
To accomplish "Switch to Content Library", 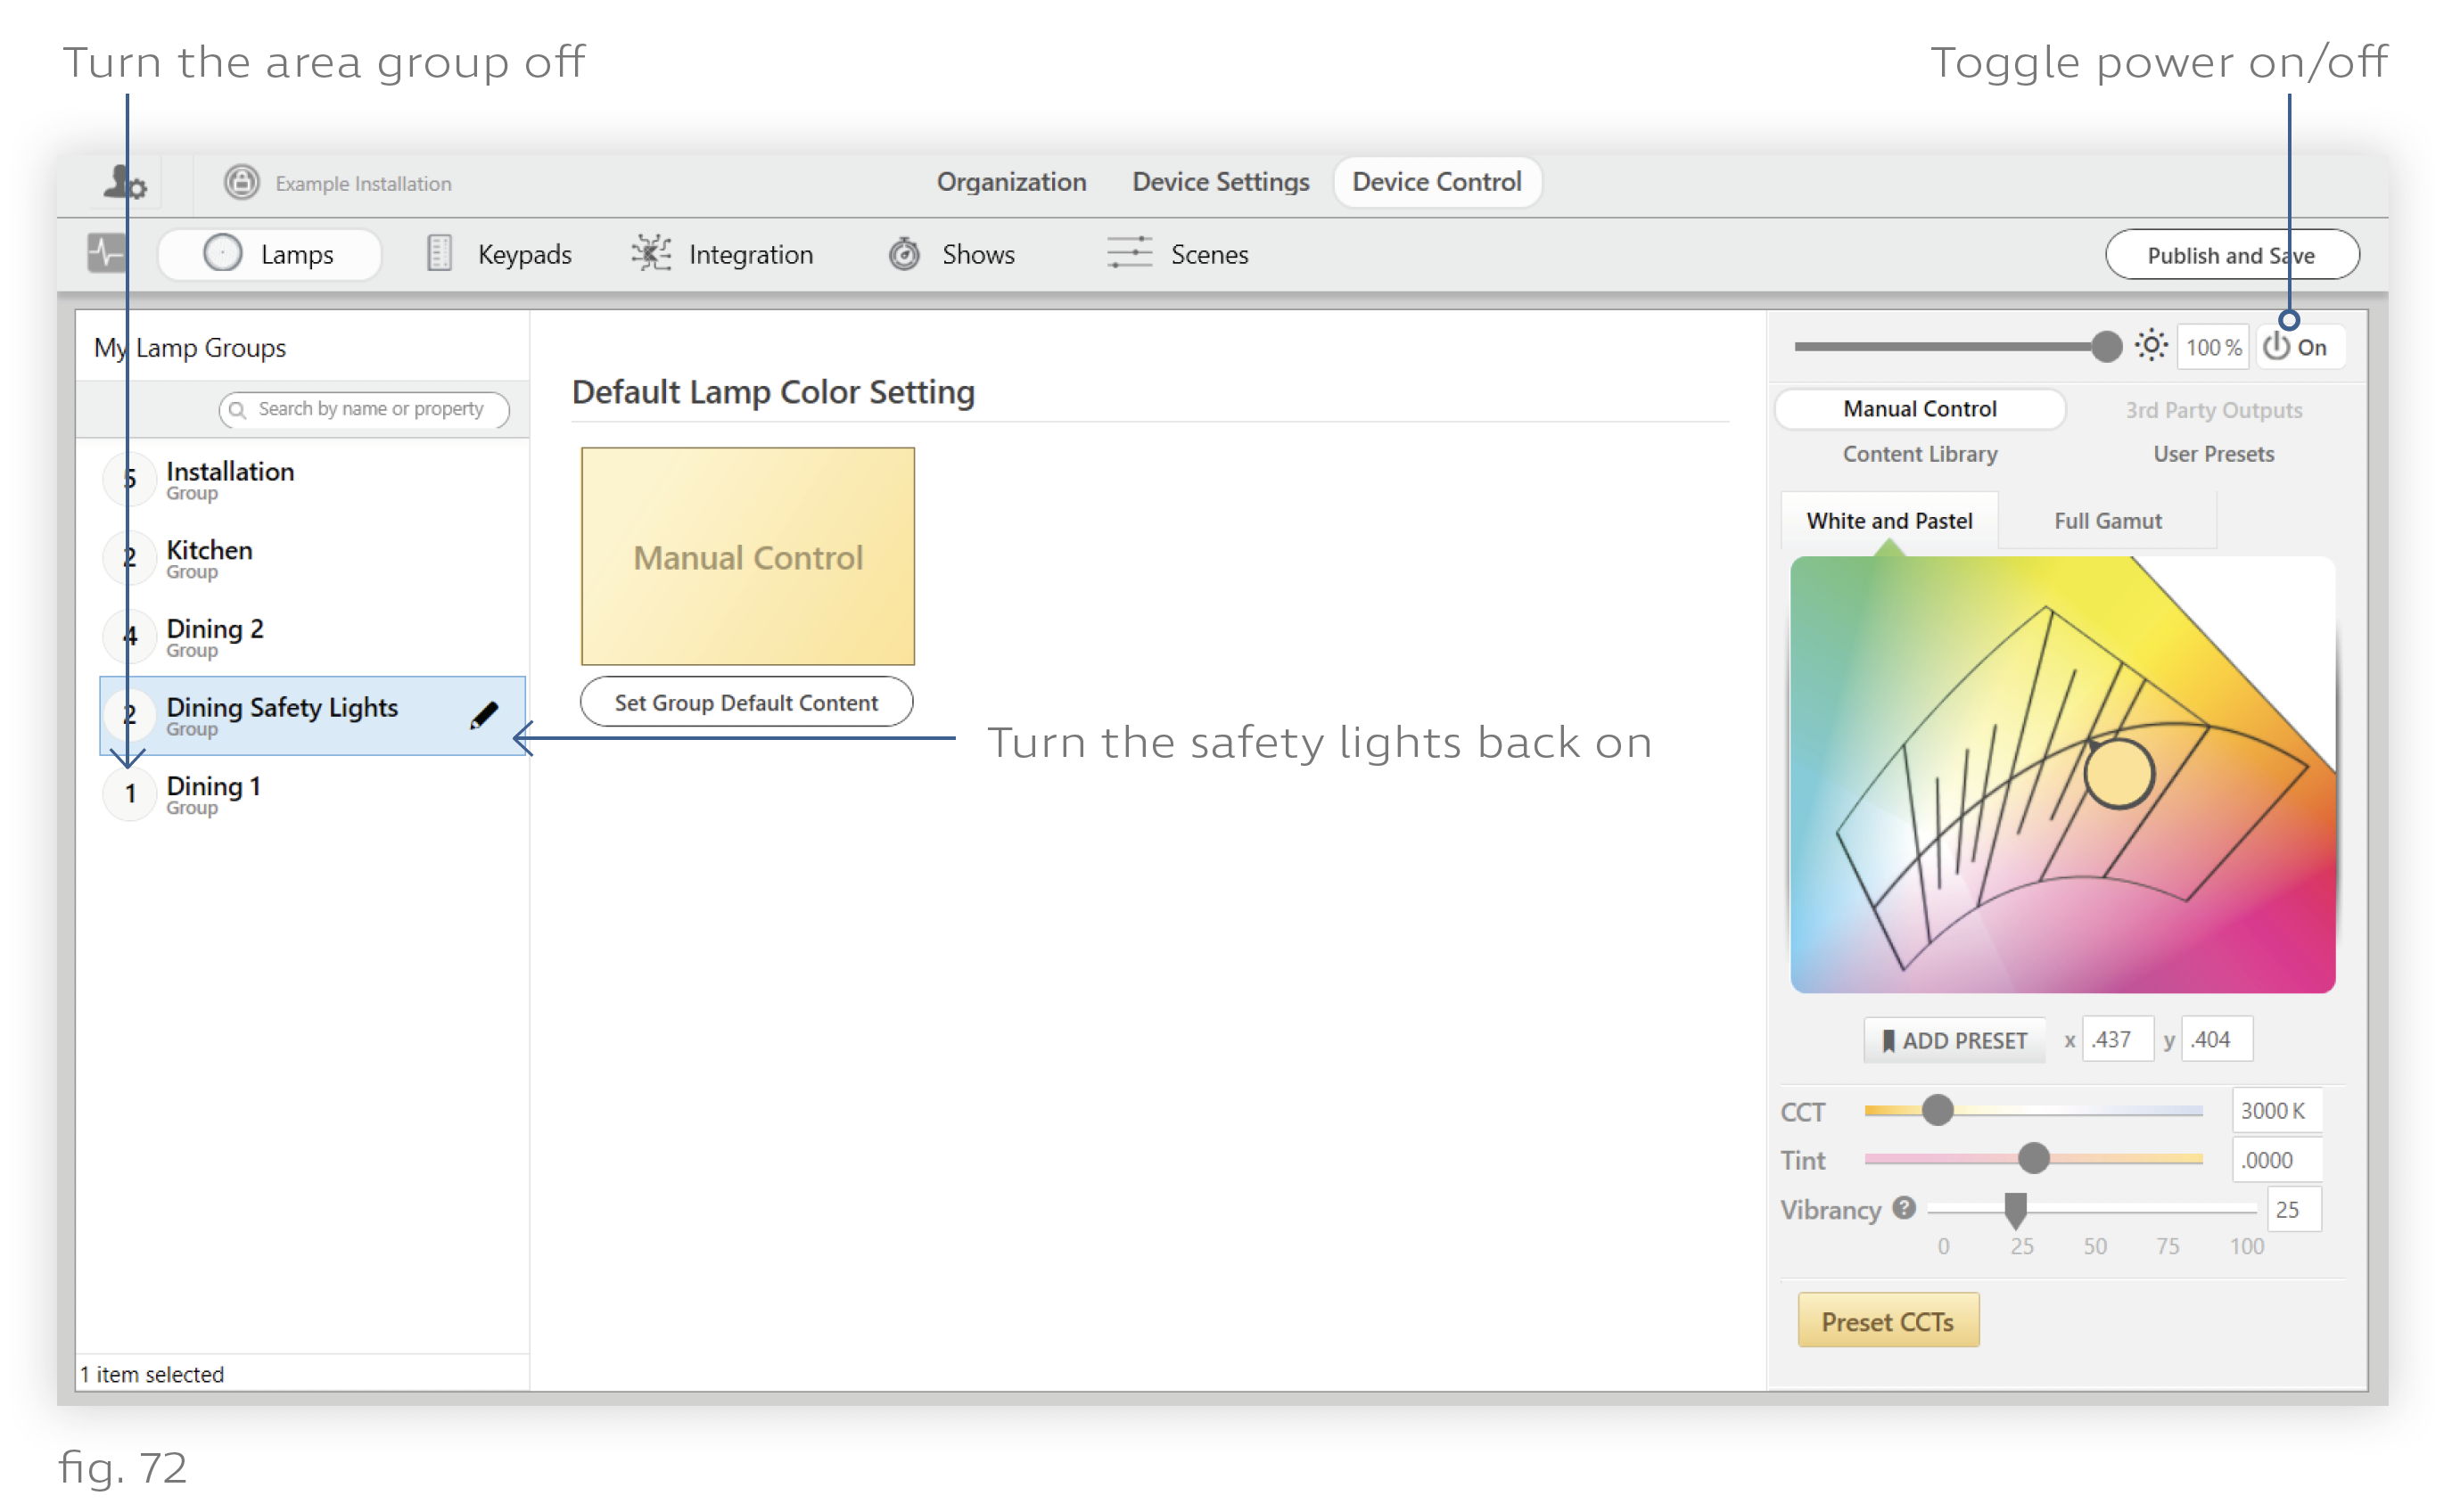I will tap(1921, 455).
